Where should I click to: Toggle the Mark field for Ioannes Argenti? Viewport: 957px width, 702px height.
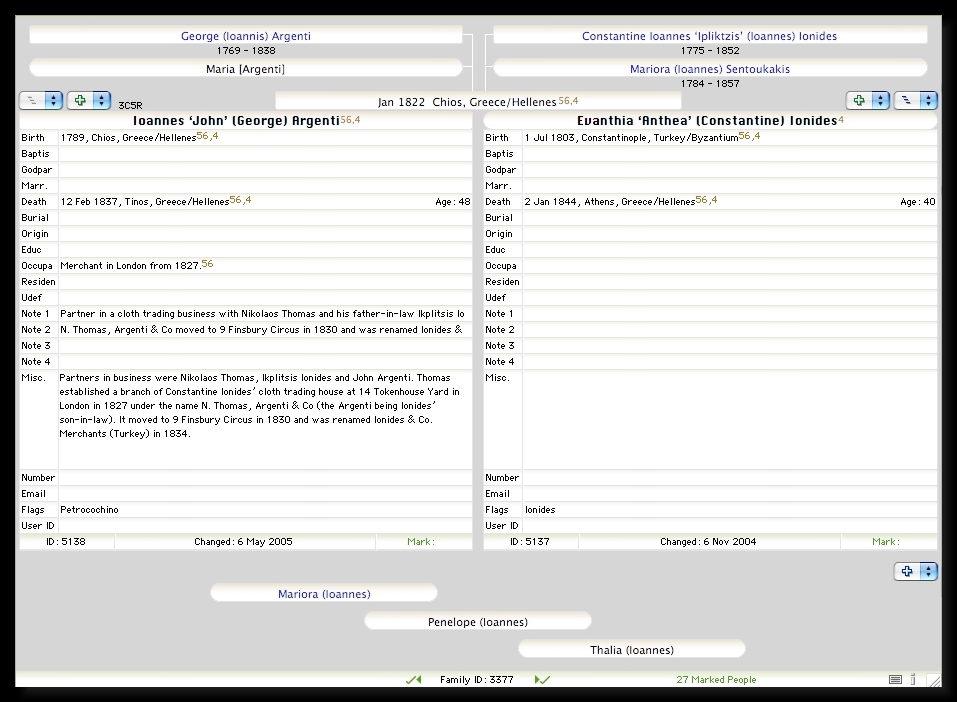[x=422, y=542]
